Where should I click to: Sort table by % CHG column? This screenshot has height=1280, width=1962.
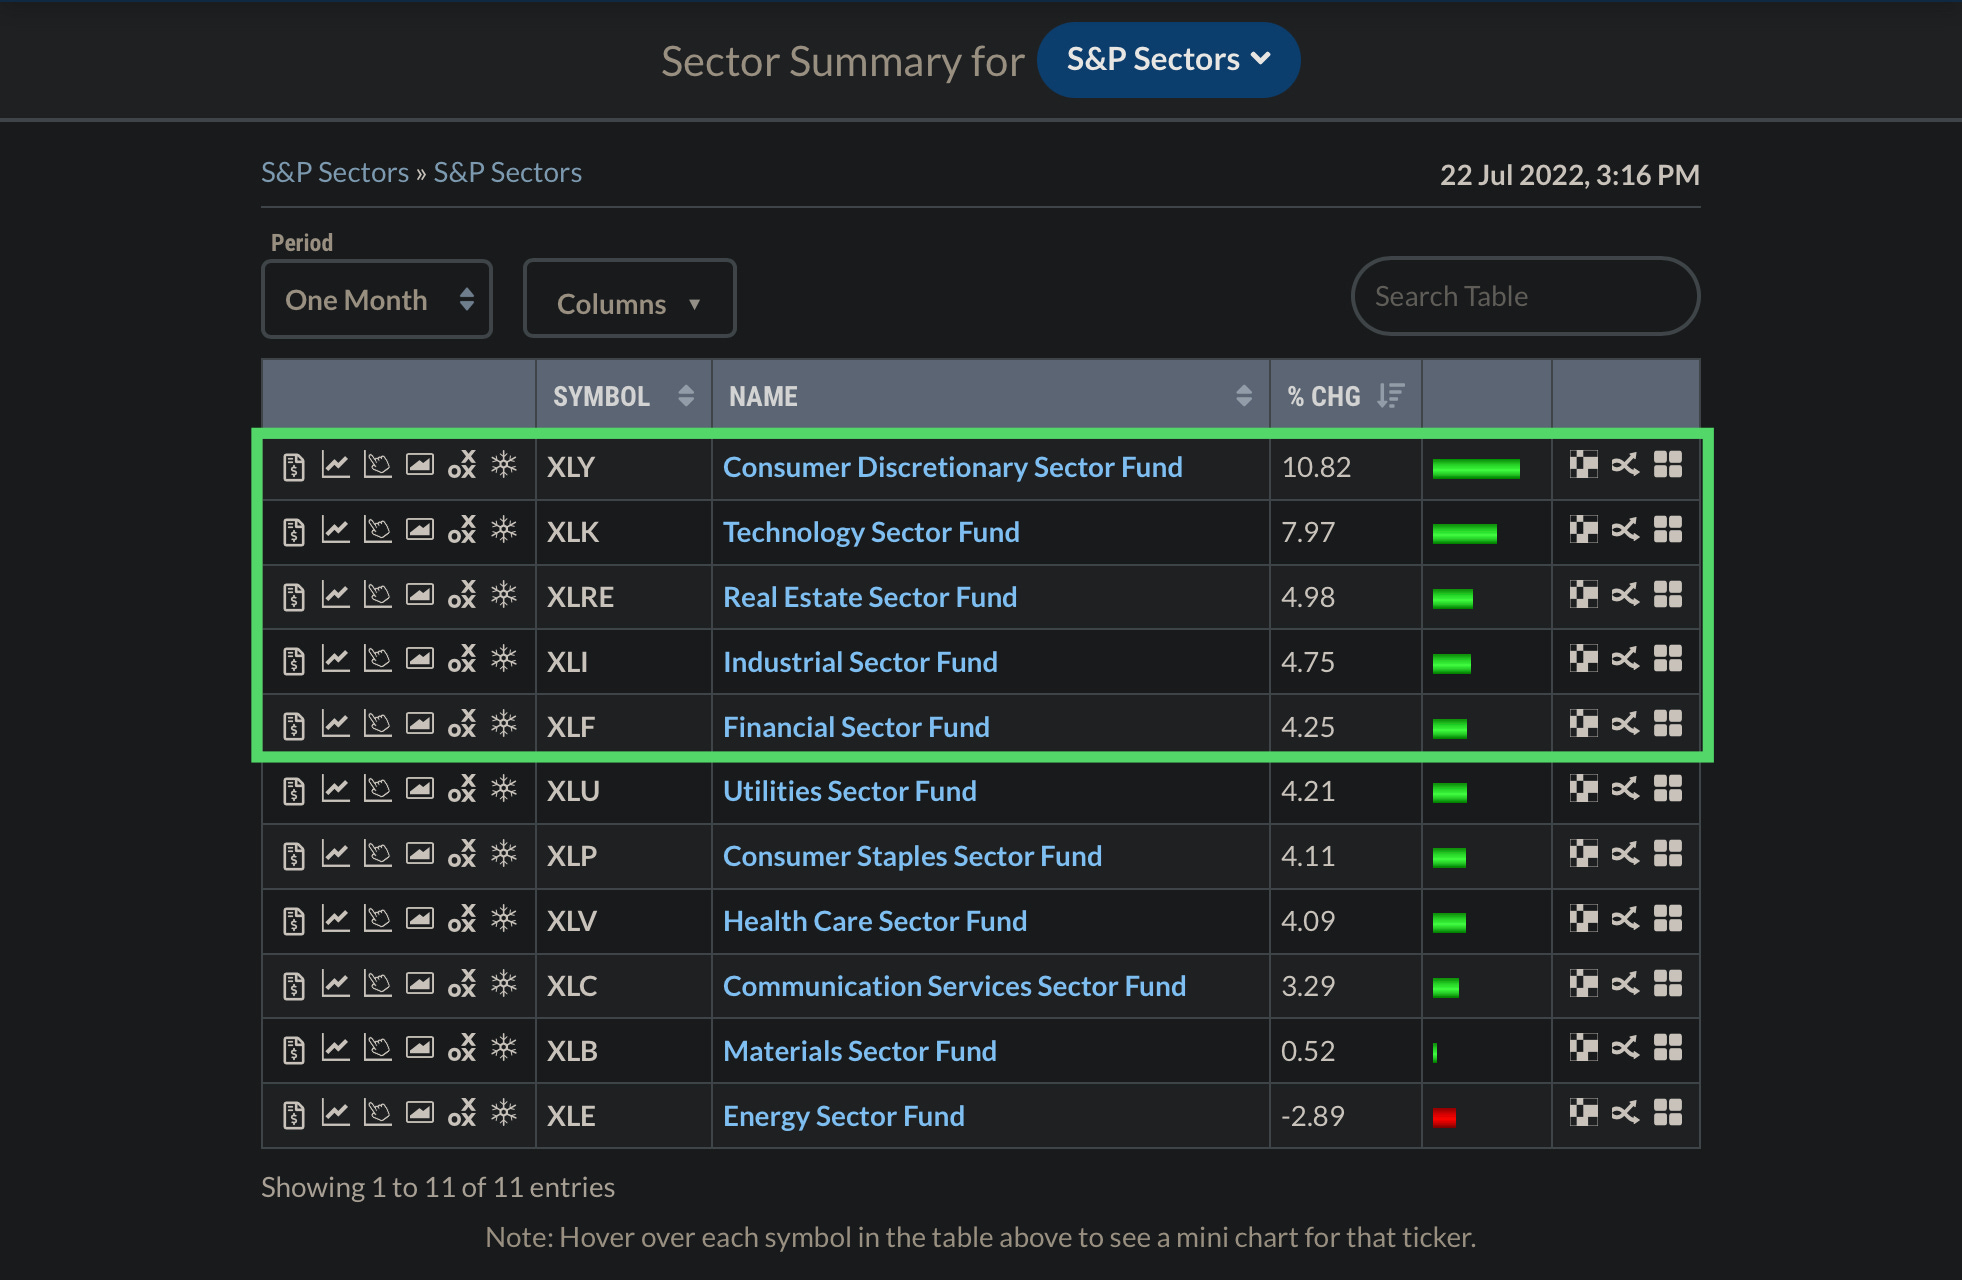click(x=1345, y=396)
